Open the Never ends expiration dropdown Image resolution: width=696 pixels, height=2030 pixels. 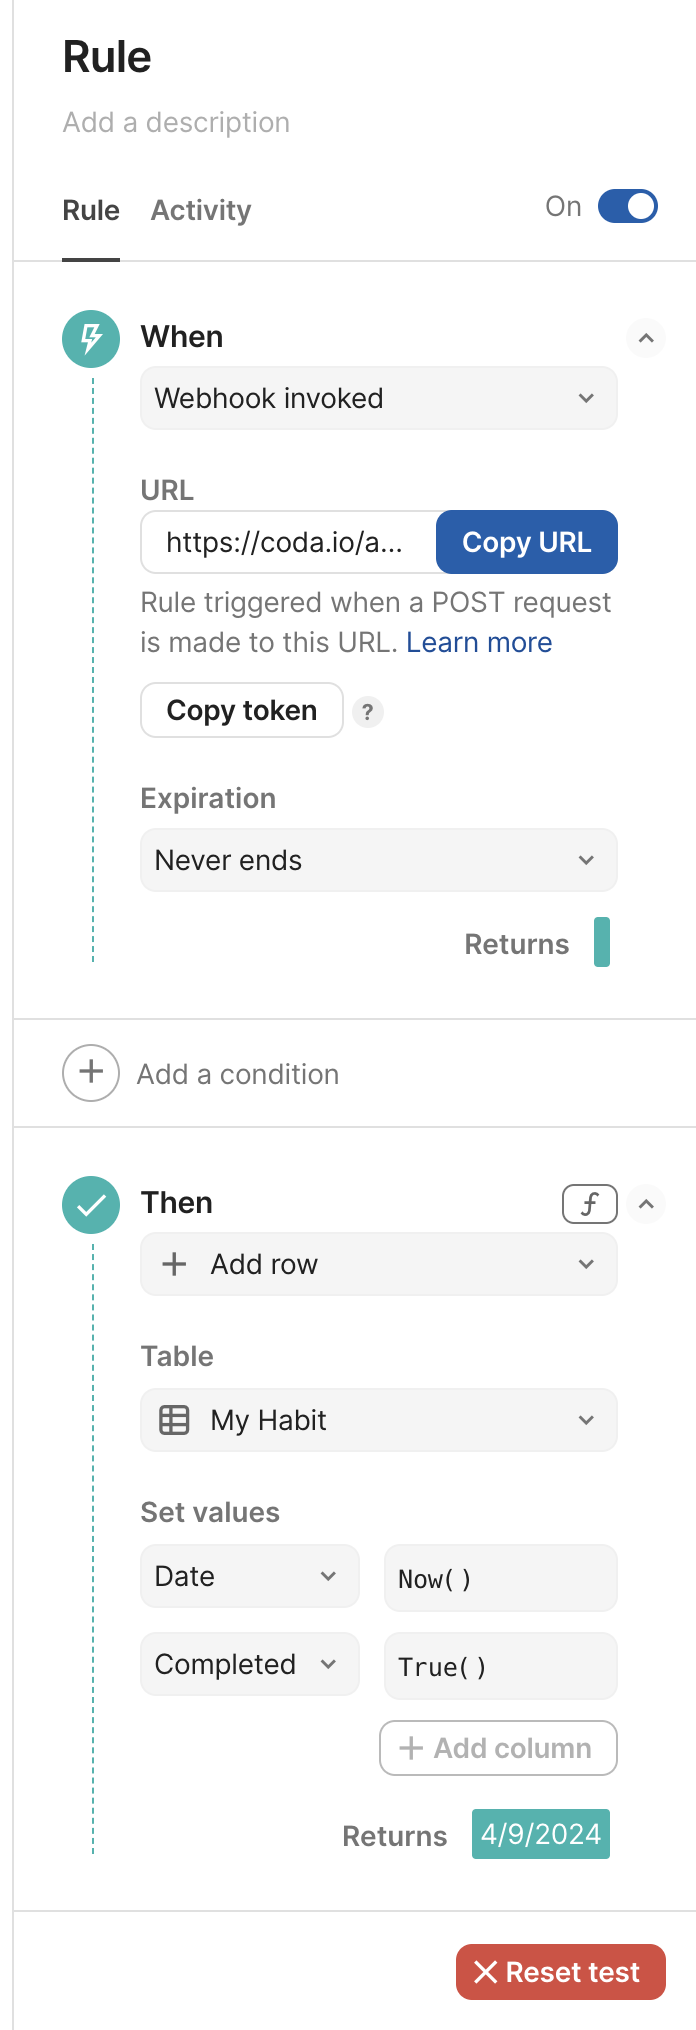pos(378,860)
